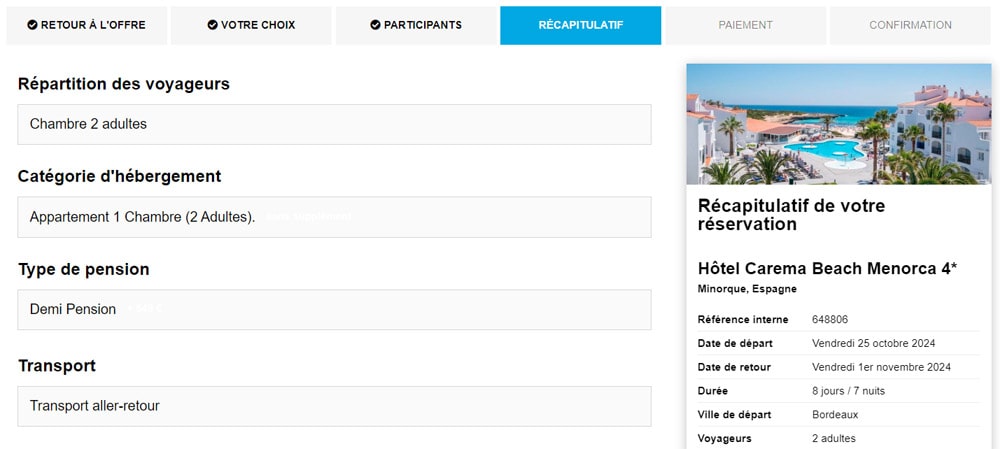Click the checkmark icon beside Participants

click(375, 25)
